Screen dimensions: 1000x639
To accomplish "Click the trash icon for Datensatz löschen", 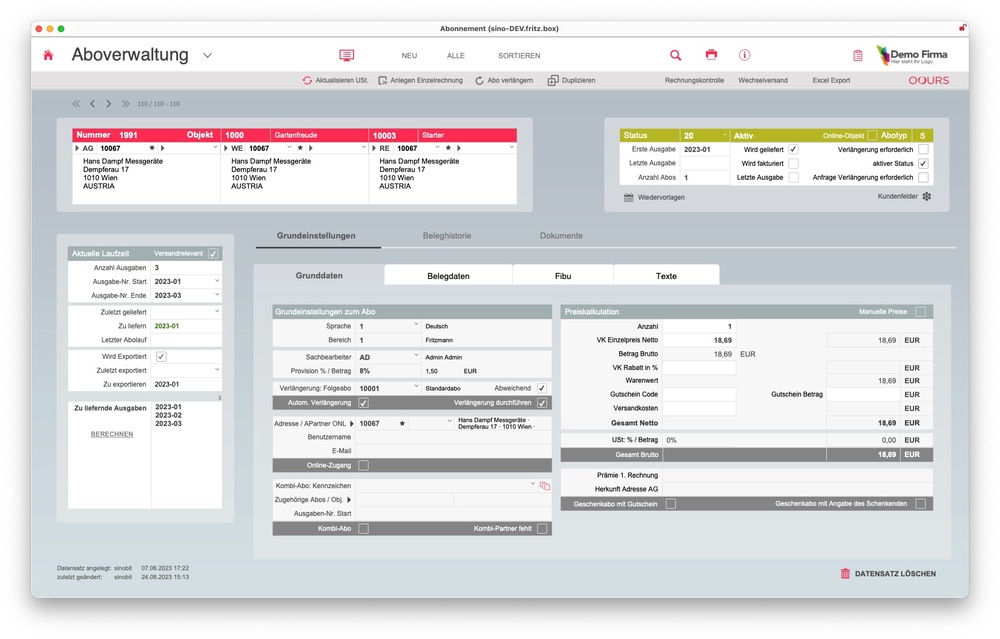I will 845,573.
